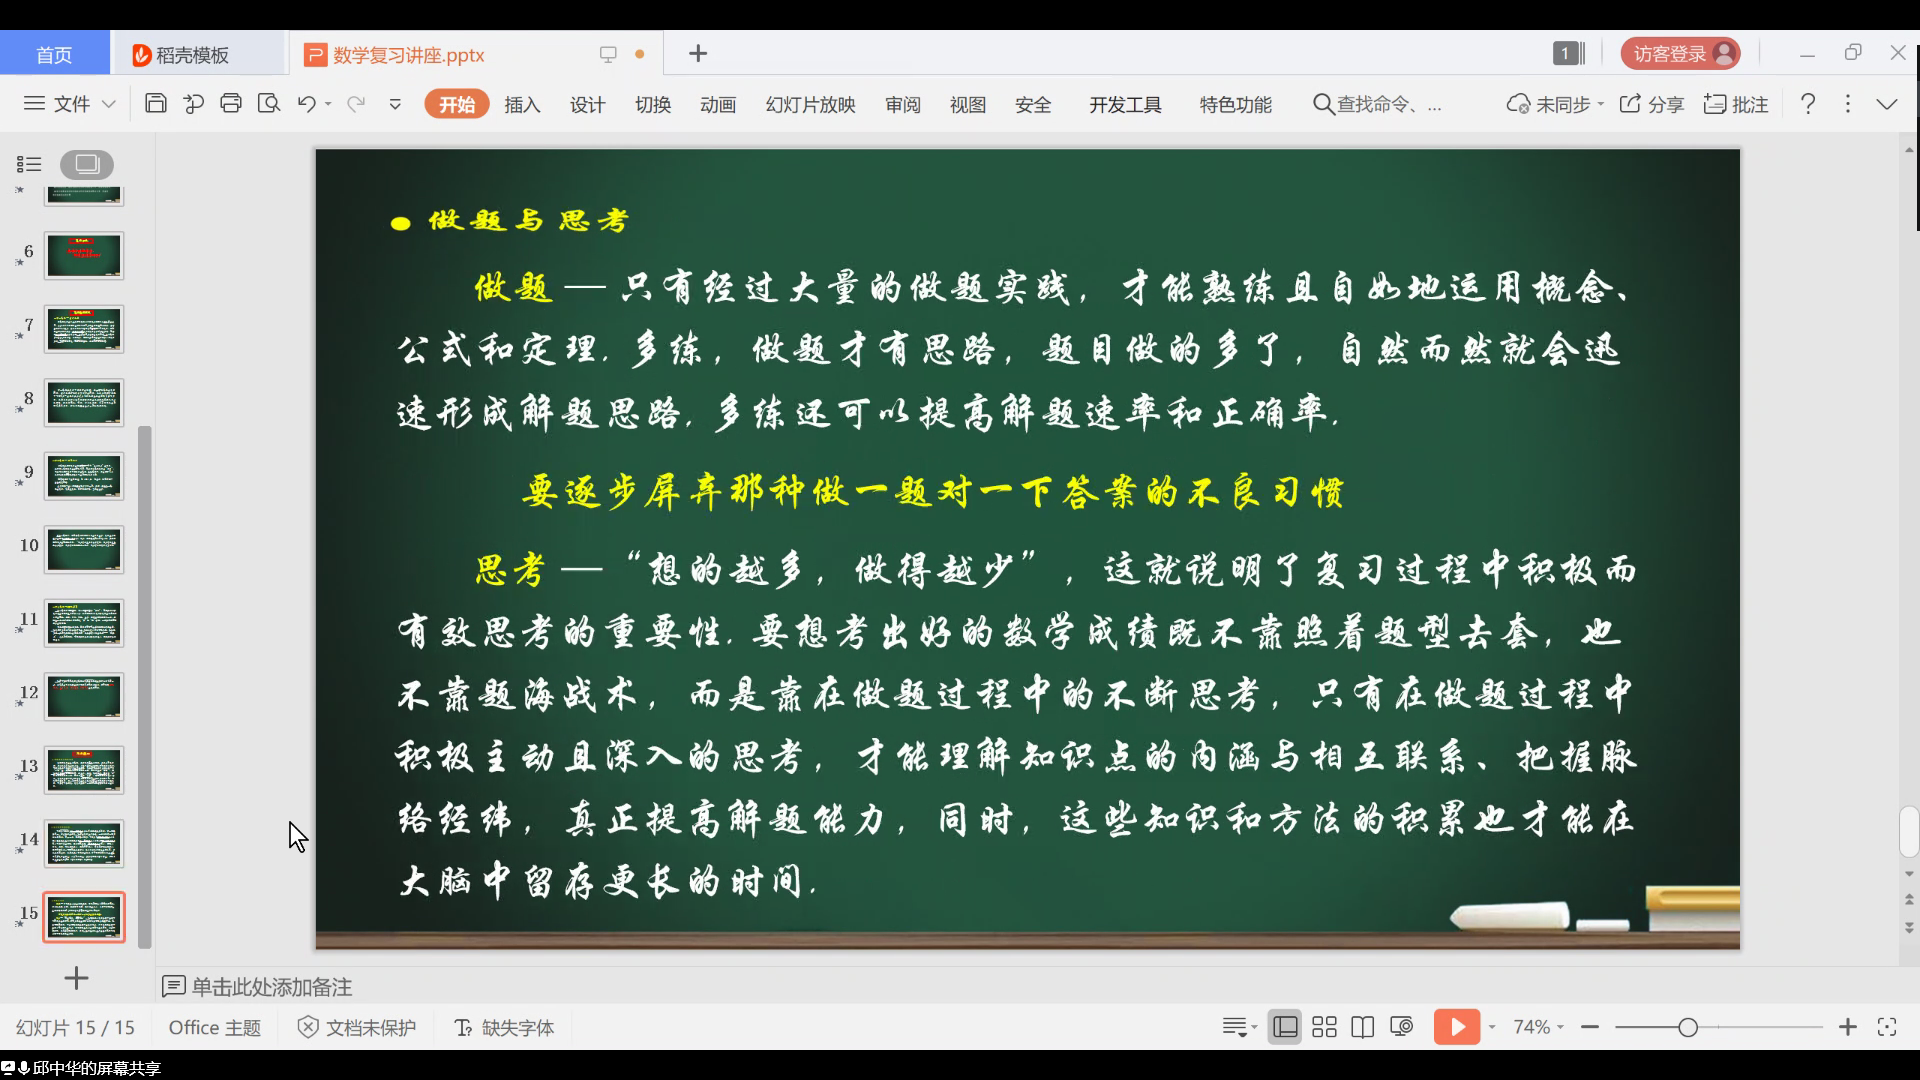The height and width of the screenshot is (1080, 1920).
Task: Select the 数学复习讲座.pptx document tab
Action: [478, 53]
